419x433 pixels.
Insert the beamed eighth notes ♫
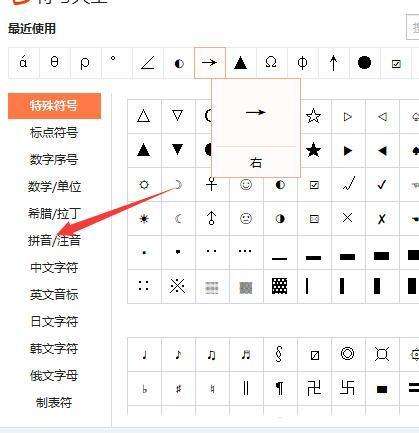point(212,354)
